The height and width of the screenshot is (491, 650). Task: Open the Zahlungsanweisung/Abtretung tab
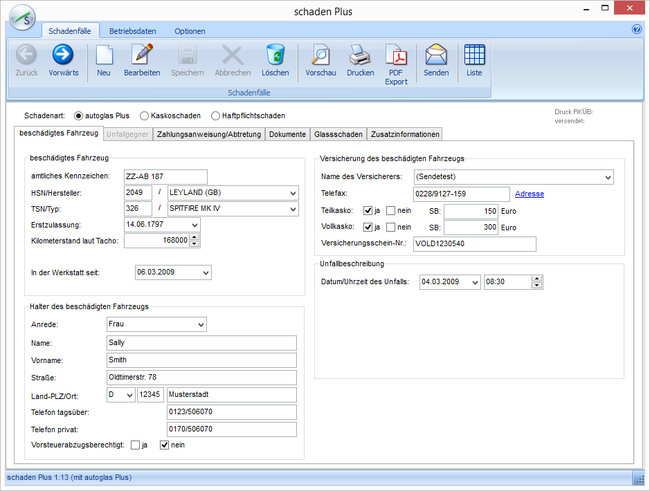tap(211, 134)
